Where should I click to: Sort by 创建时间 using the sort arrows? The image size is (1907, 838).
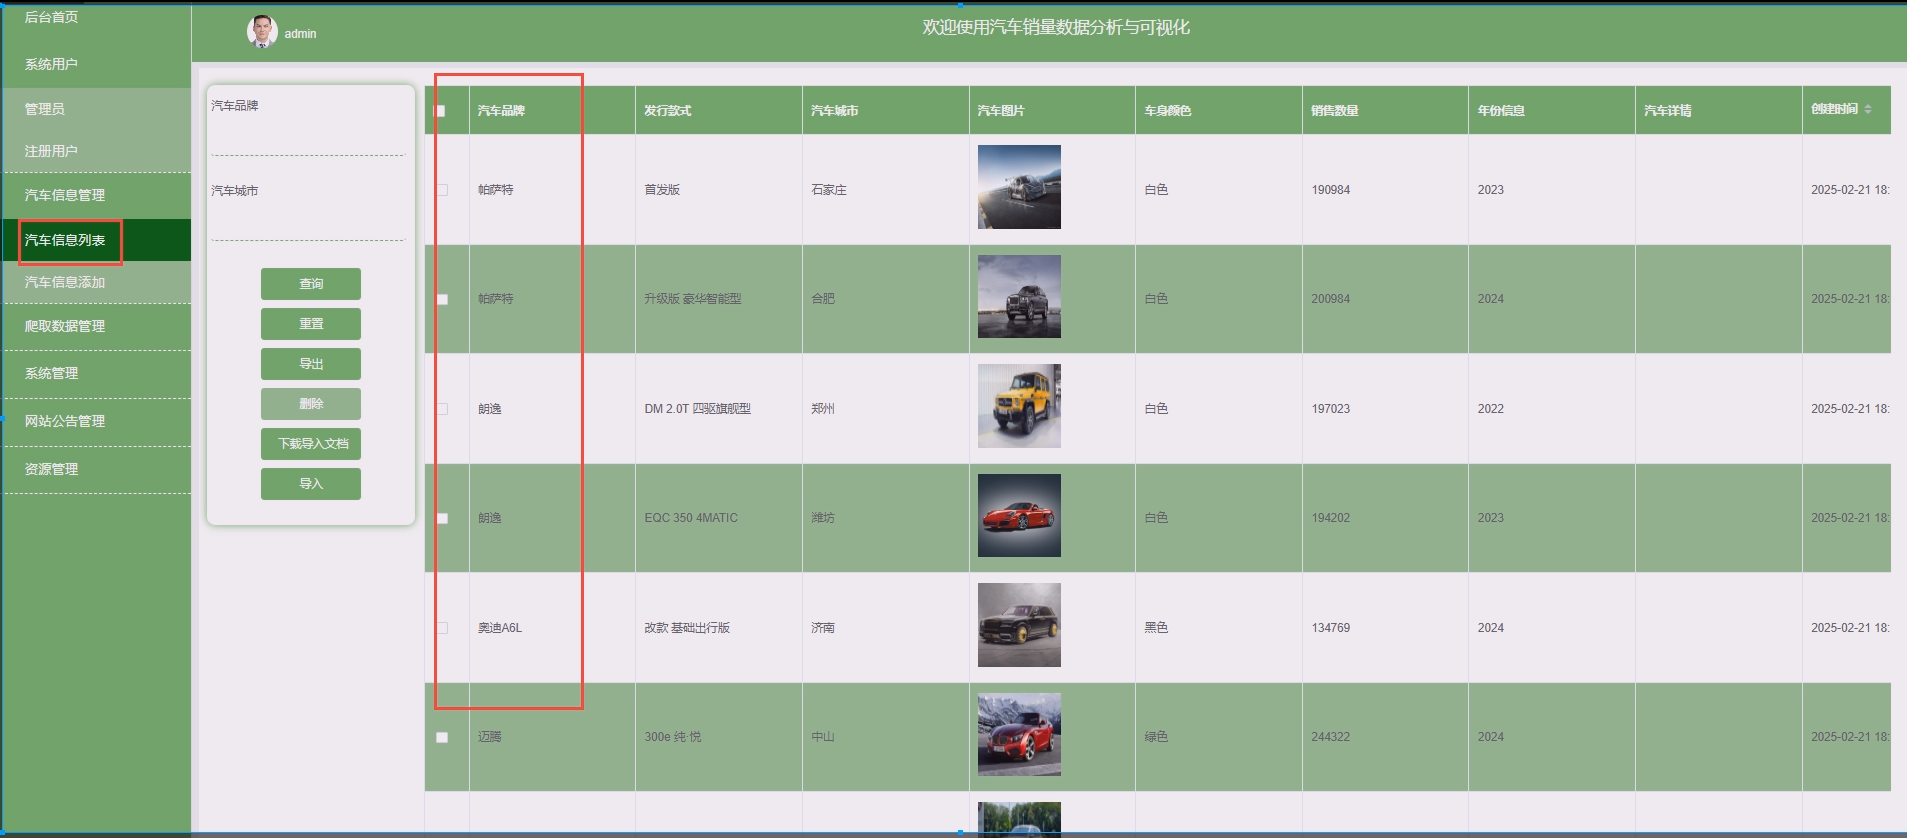click(x=1868, y=109)
